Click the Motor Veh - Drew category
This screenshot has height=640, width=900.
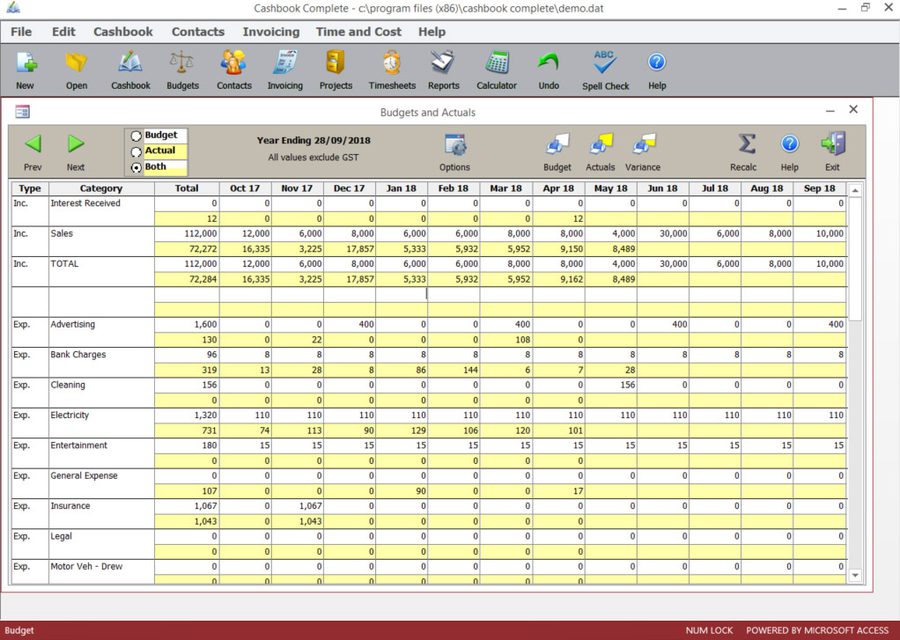pyautogui.click(x=87, y=567)
